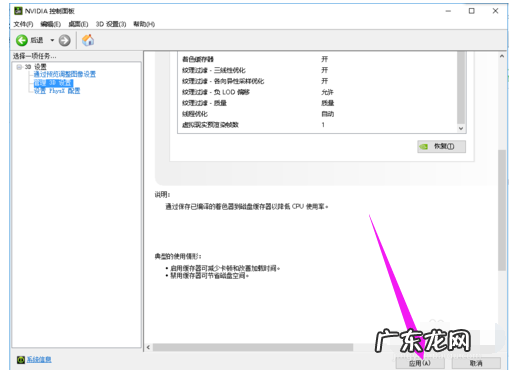Select the 着色缓存器 setting row
Viewport: 509px width, 370px height.
317,59
